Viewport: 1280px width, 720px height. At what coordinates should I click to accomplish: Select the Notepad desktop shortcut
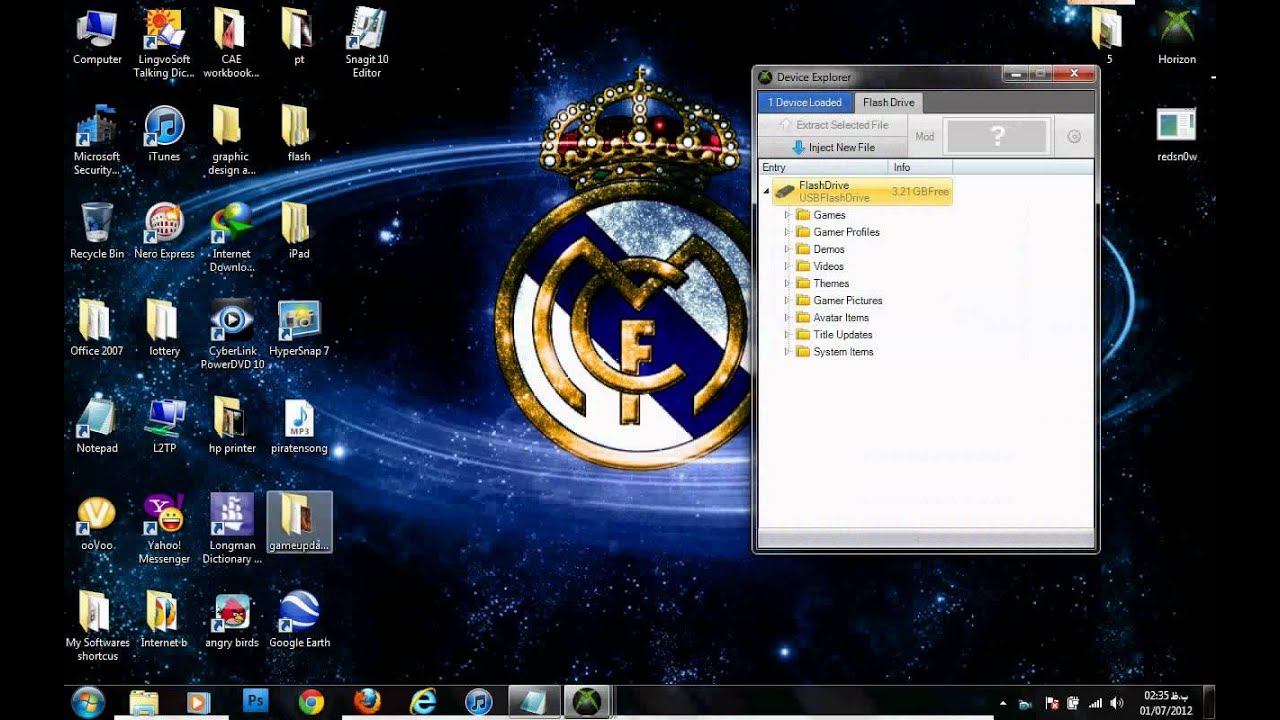coord(97,426)
